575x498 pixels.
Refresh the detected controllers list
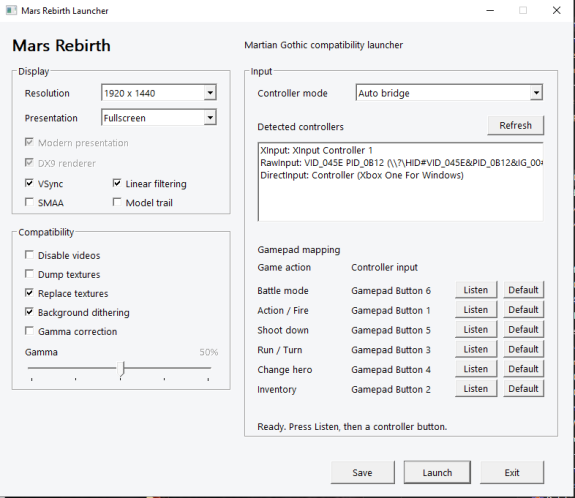(515, 125)
